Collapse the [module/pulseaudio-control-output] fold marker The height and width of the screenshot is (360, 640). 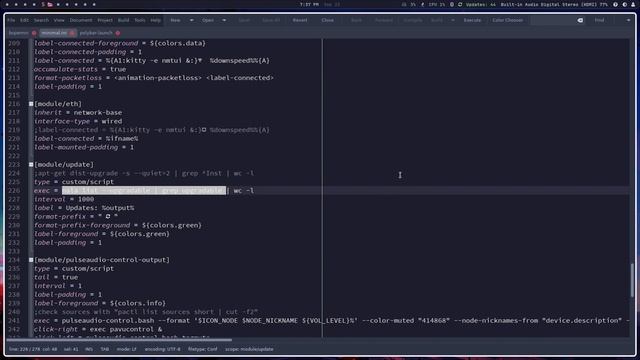[x=31, y=260]
